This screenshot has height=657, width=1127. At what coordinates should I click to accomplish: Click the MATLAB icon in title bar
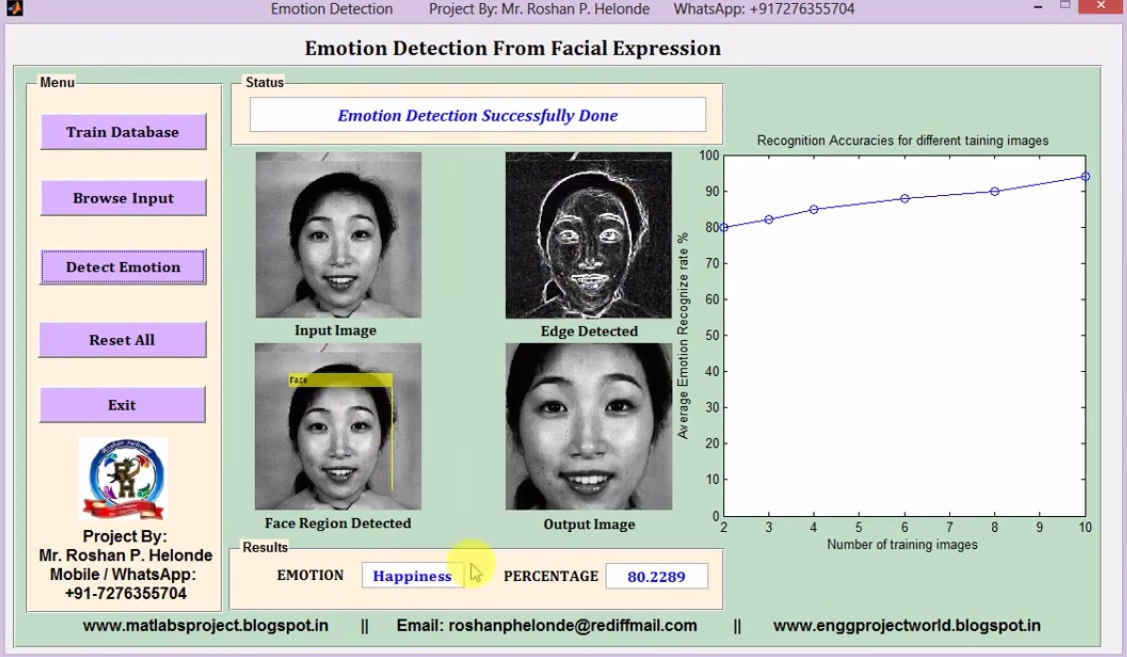(x=14, y=9)
